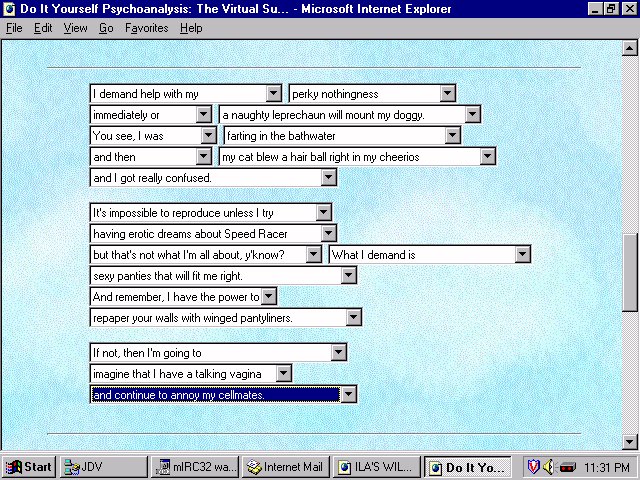Click the clock showing 11:31 PM

pyautogui.click(x=609, y=467)
